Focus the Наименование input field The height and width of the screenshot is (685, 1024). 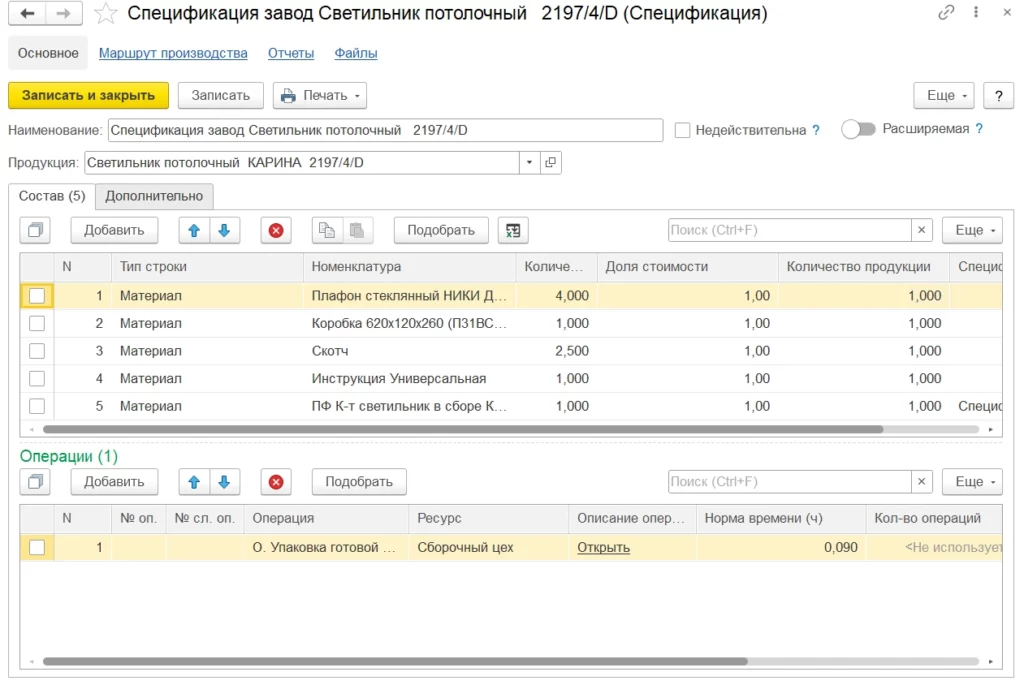[x=385, y=130]
